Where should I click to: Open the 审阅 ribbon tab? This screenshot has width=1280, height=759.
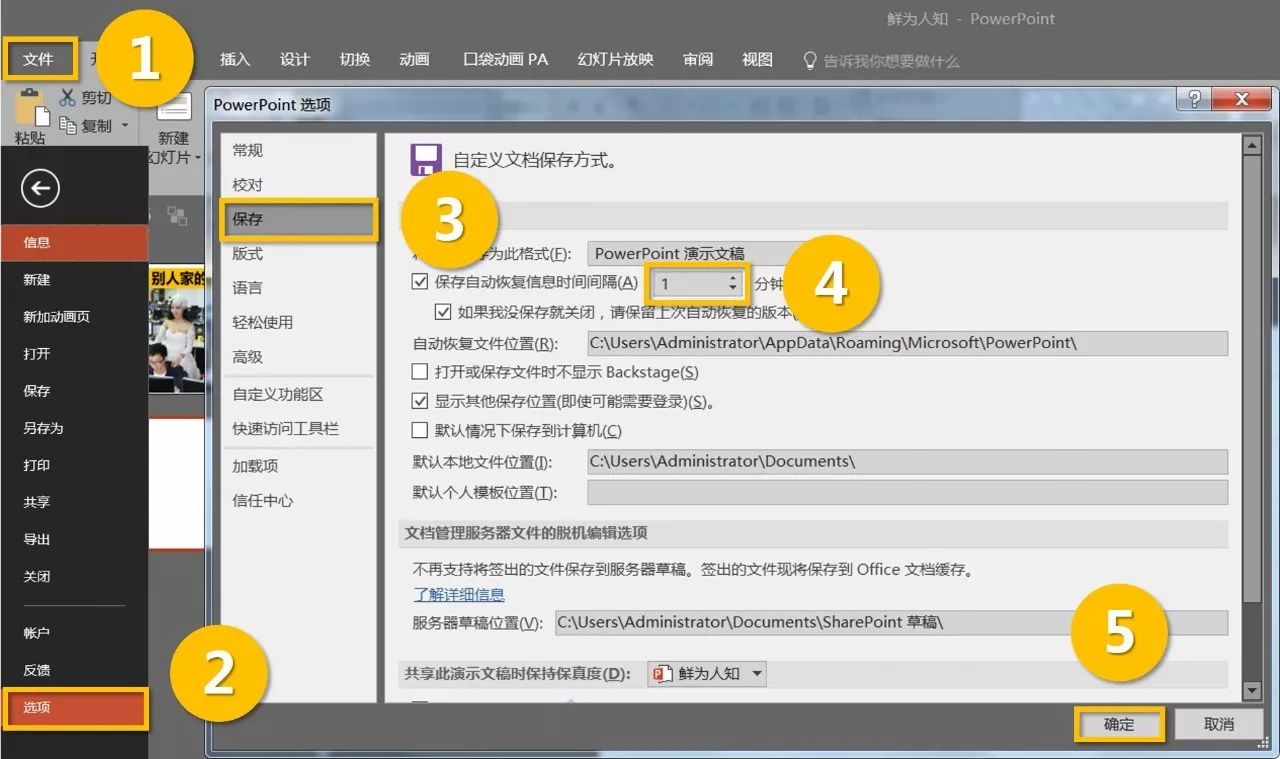click(698, 60)
